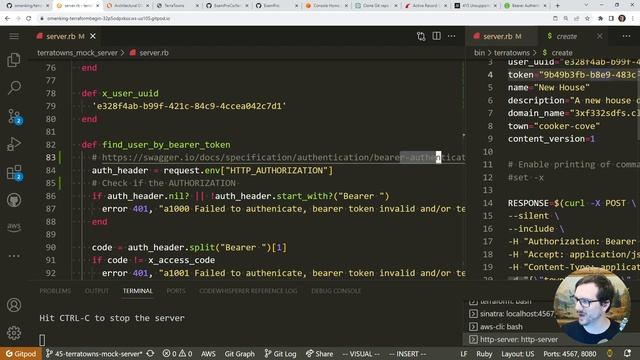Click Share in the status bar
Image resolution: width=640 pixels, height=360 pixels.
319,353
